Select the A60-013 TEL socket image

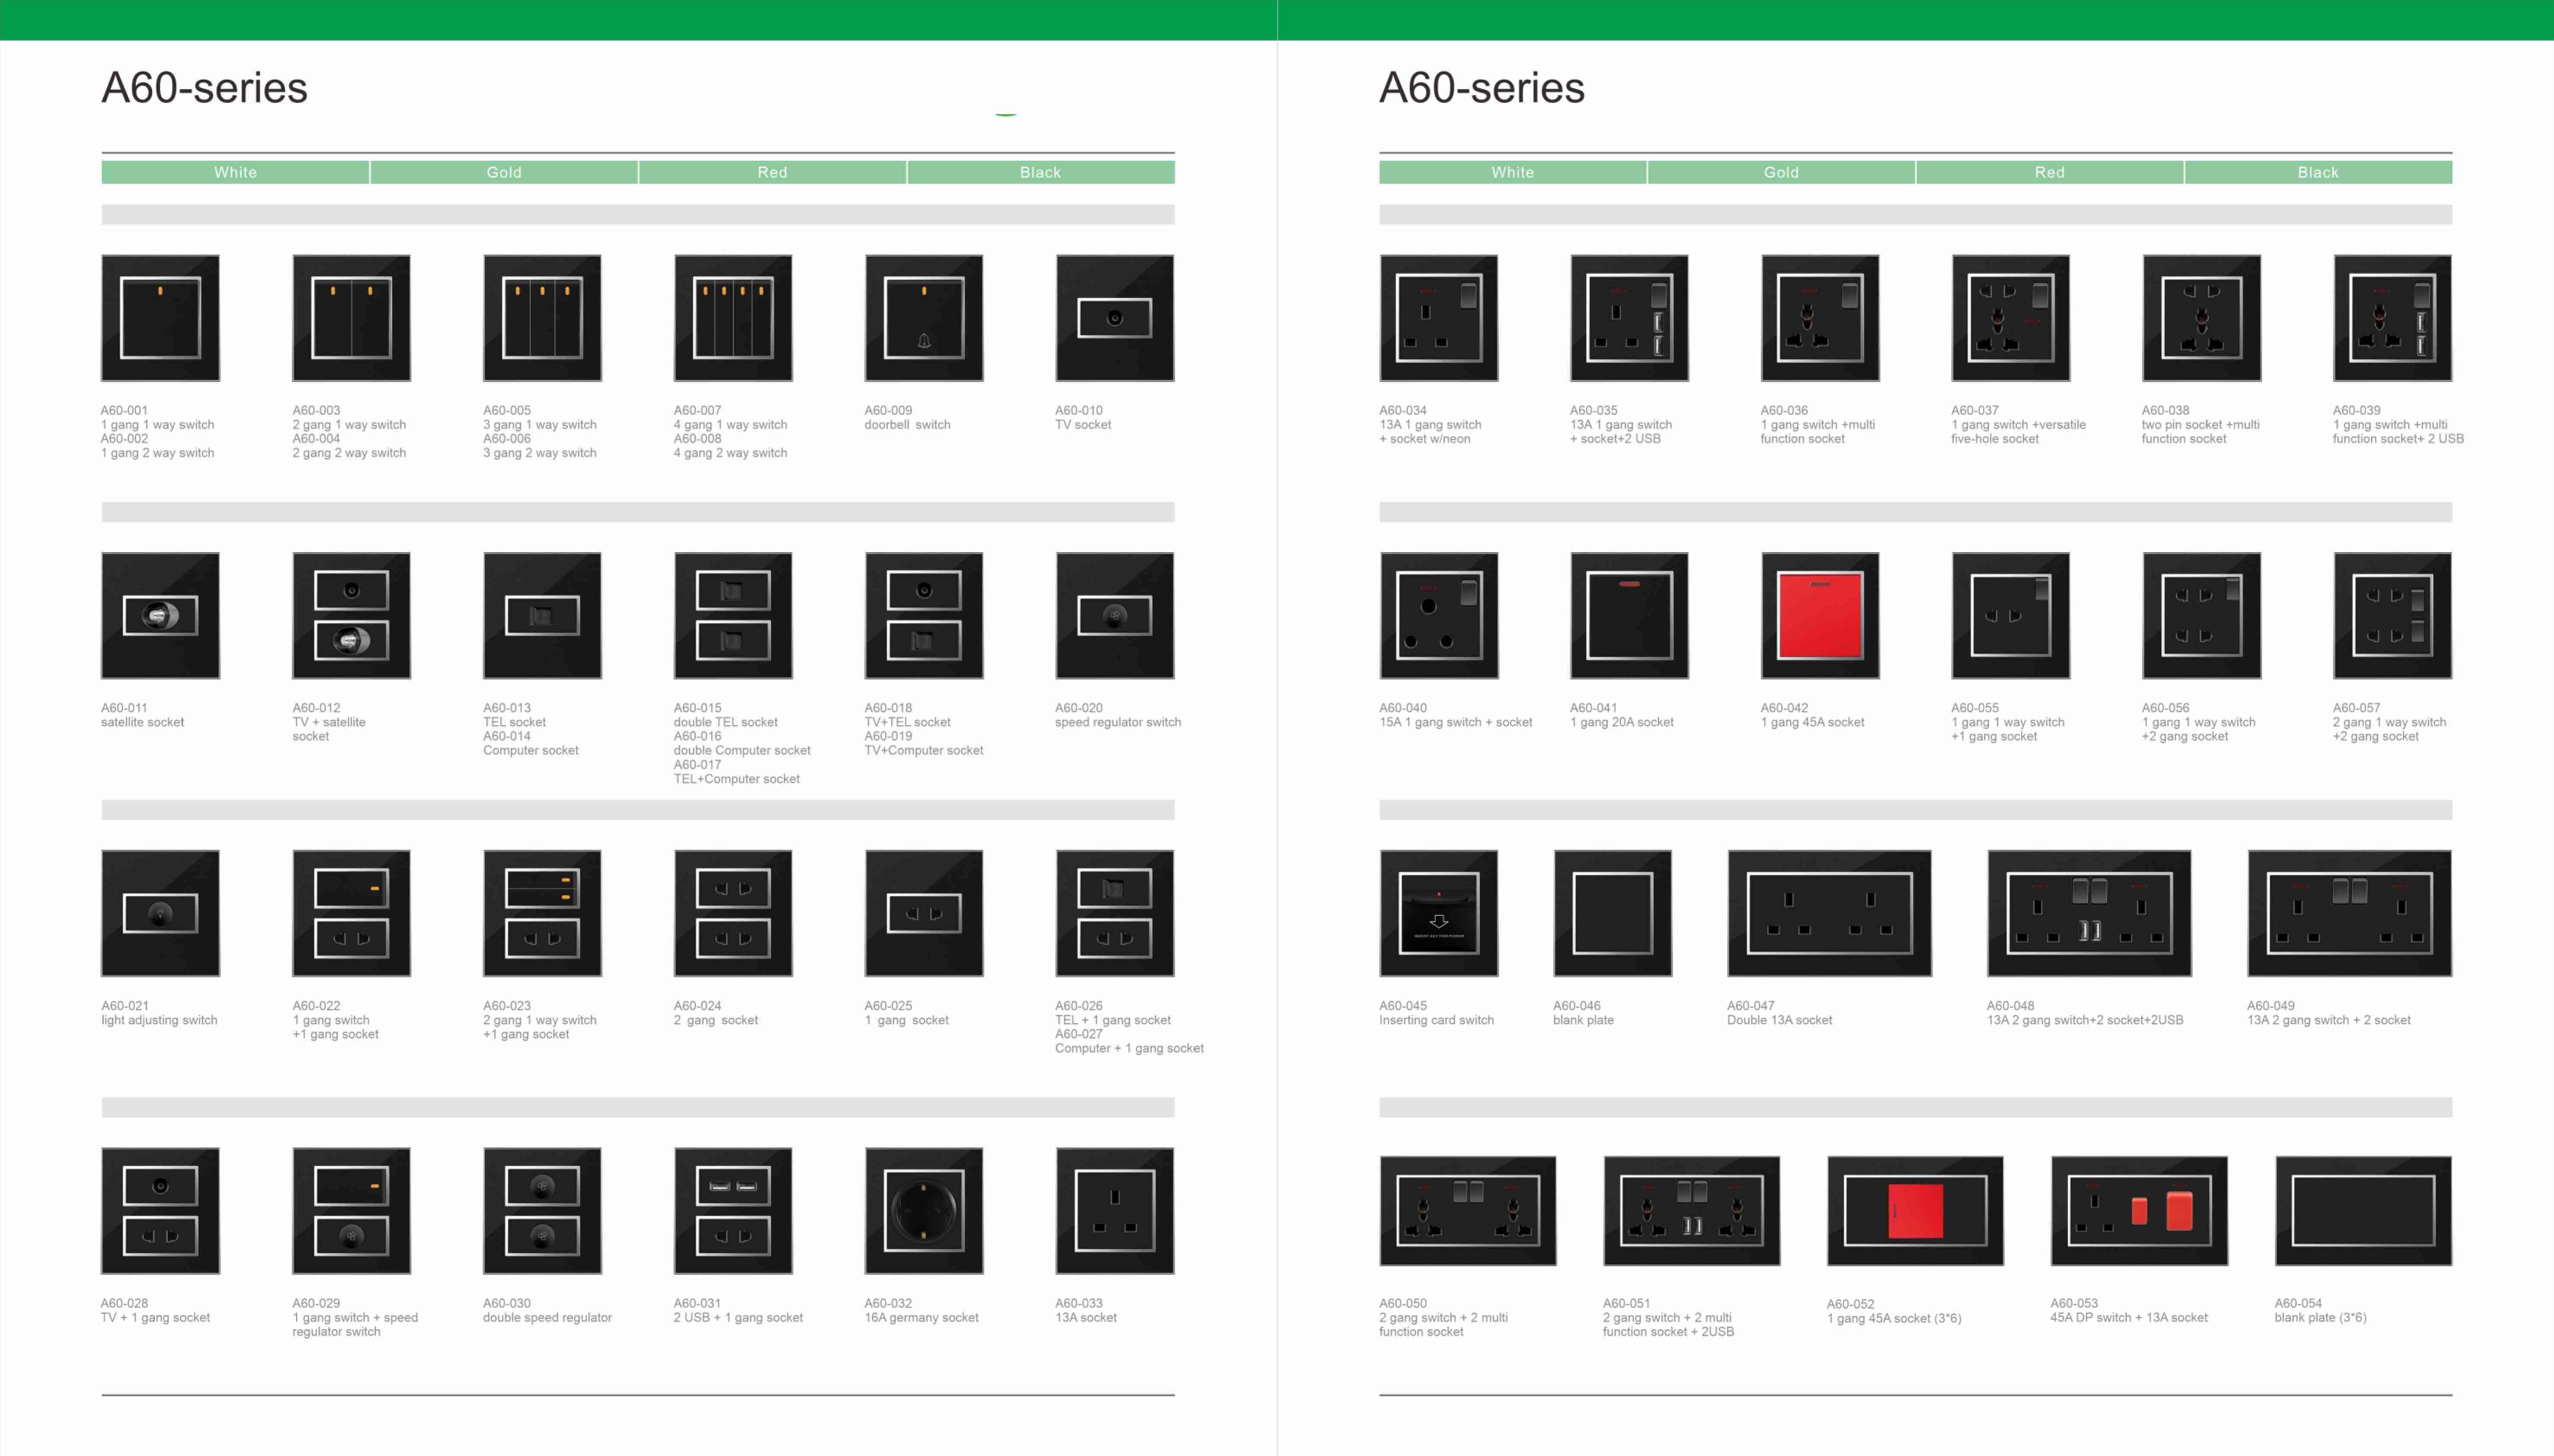click(x=542, y=616)
